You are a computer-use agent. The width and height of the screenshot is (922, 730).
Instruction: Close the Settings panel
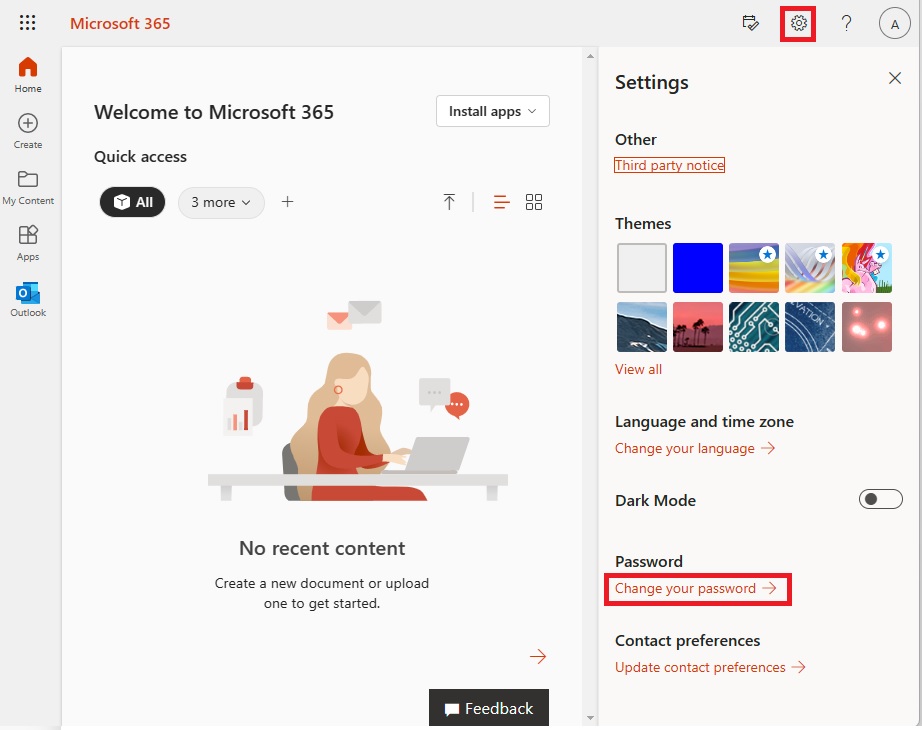[x=894, y=78]
